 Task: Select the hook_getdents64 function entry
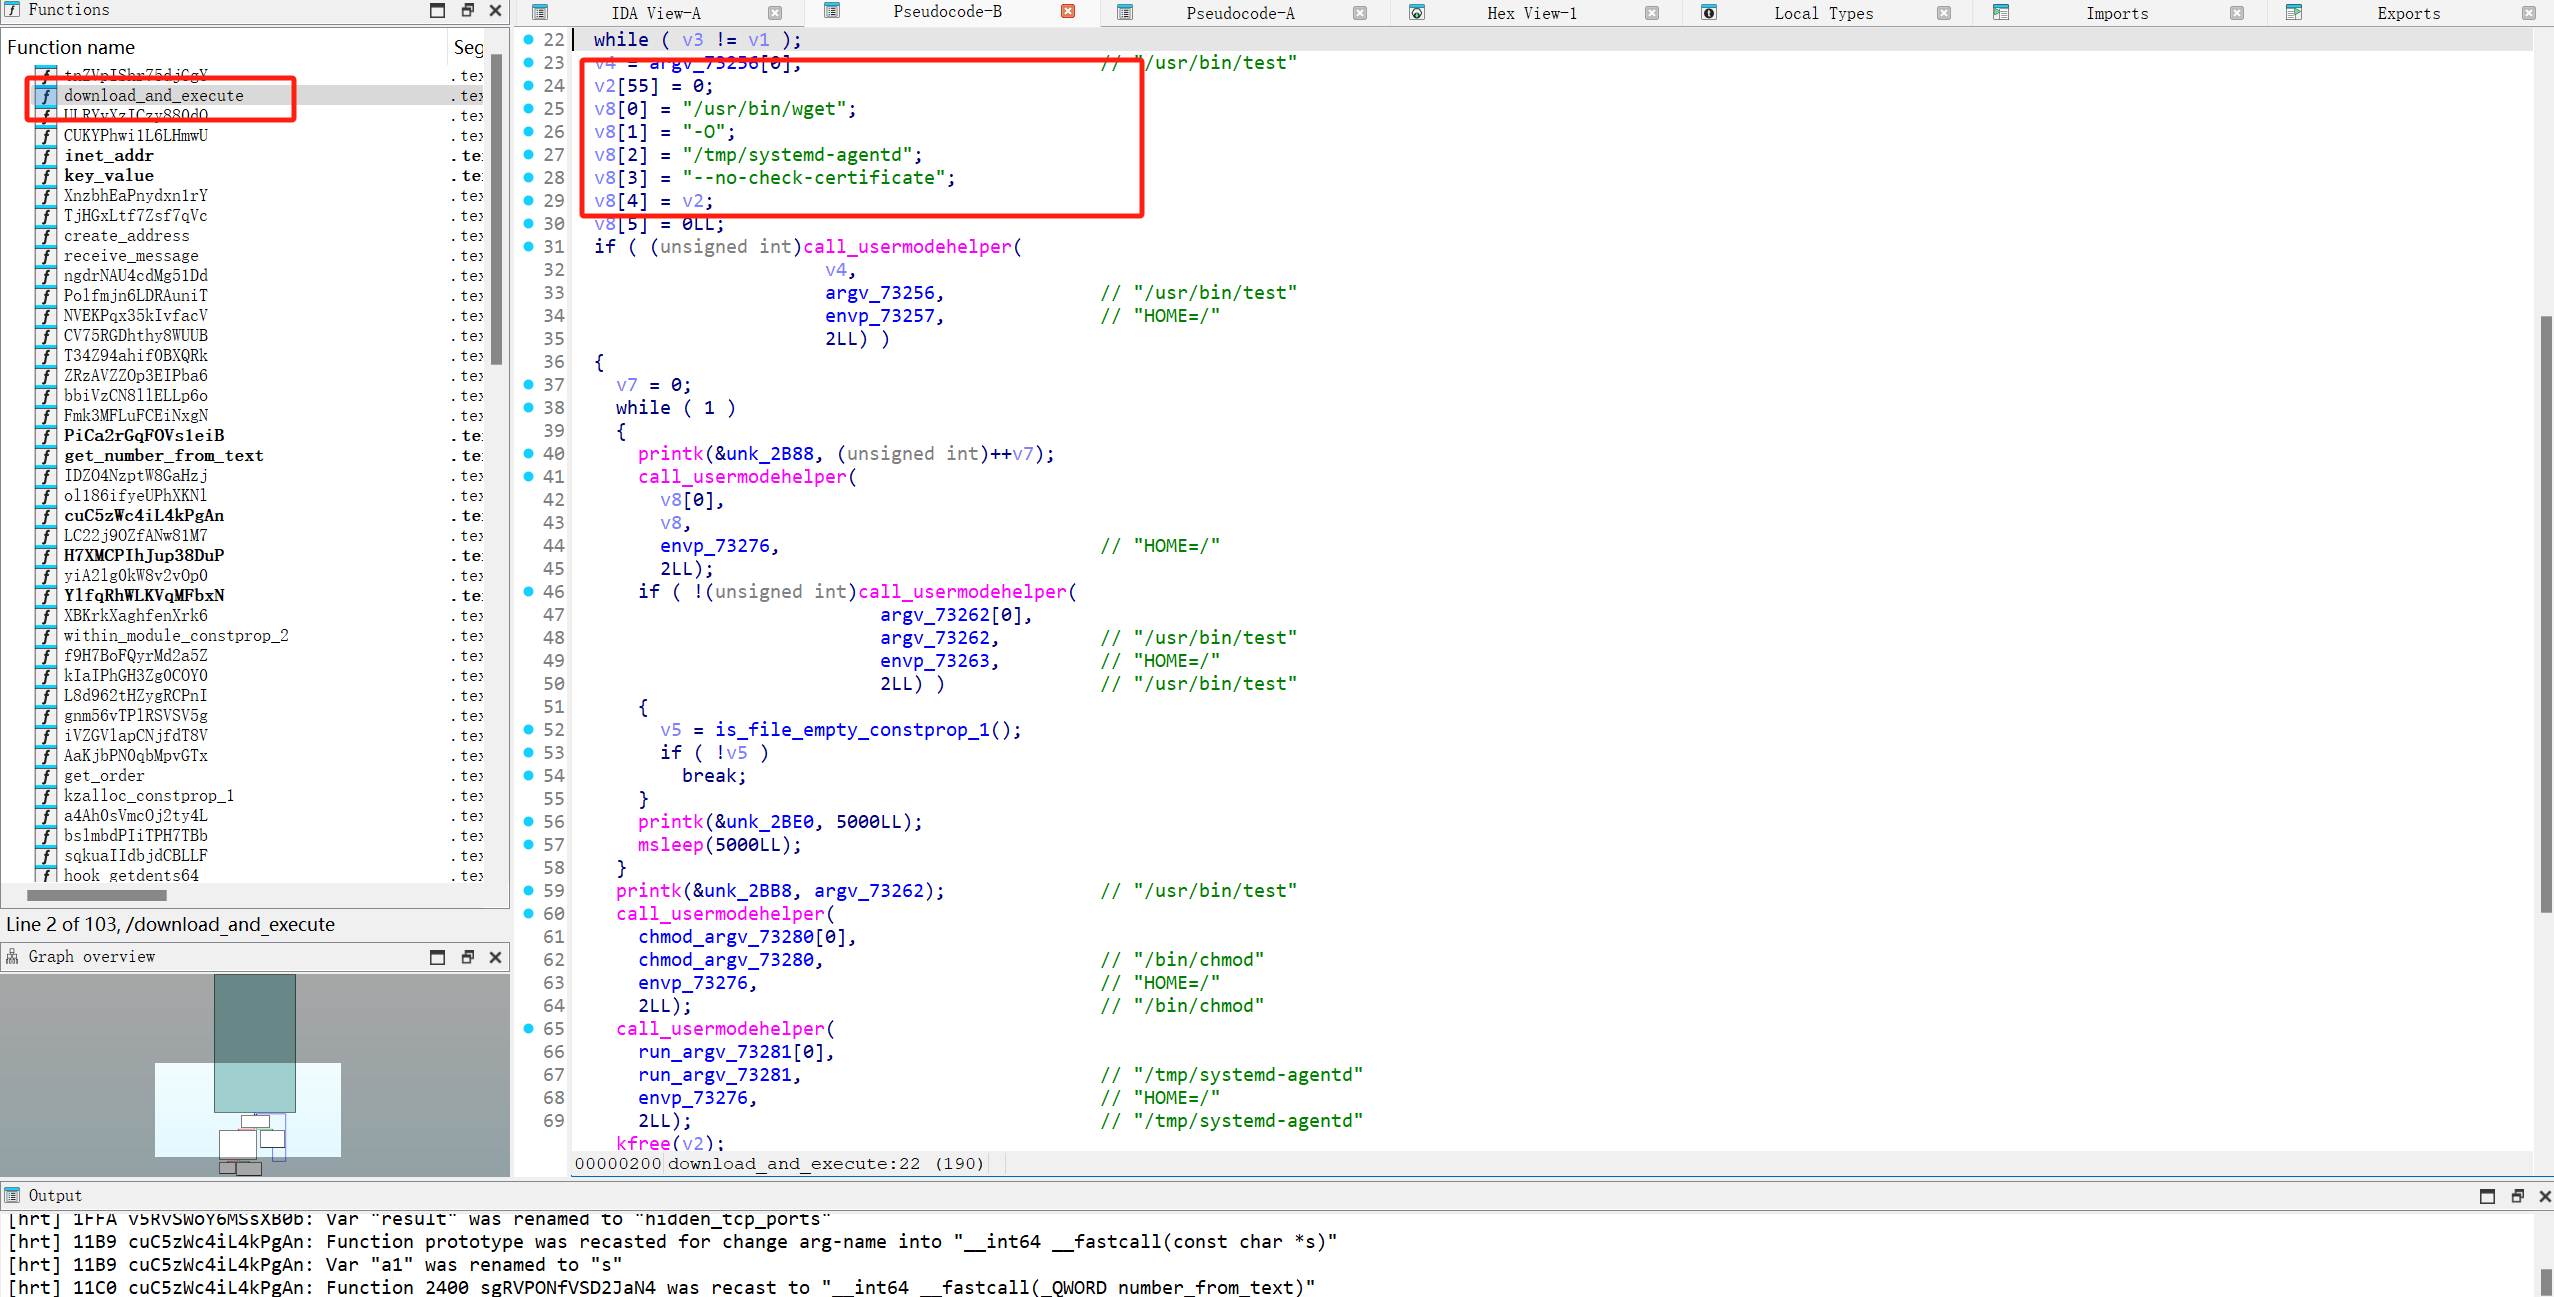130,875
